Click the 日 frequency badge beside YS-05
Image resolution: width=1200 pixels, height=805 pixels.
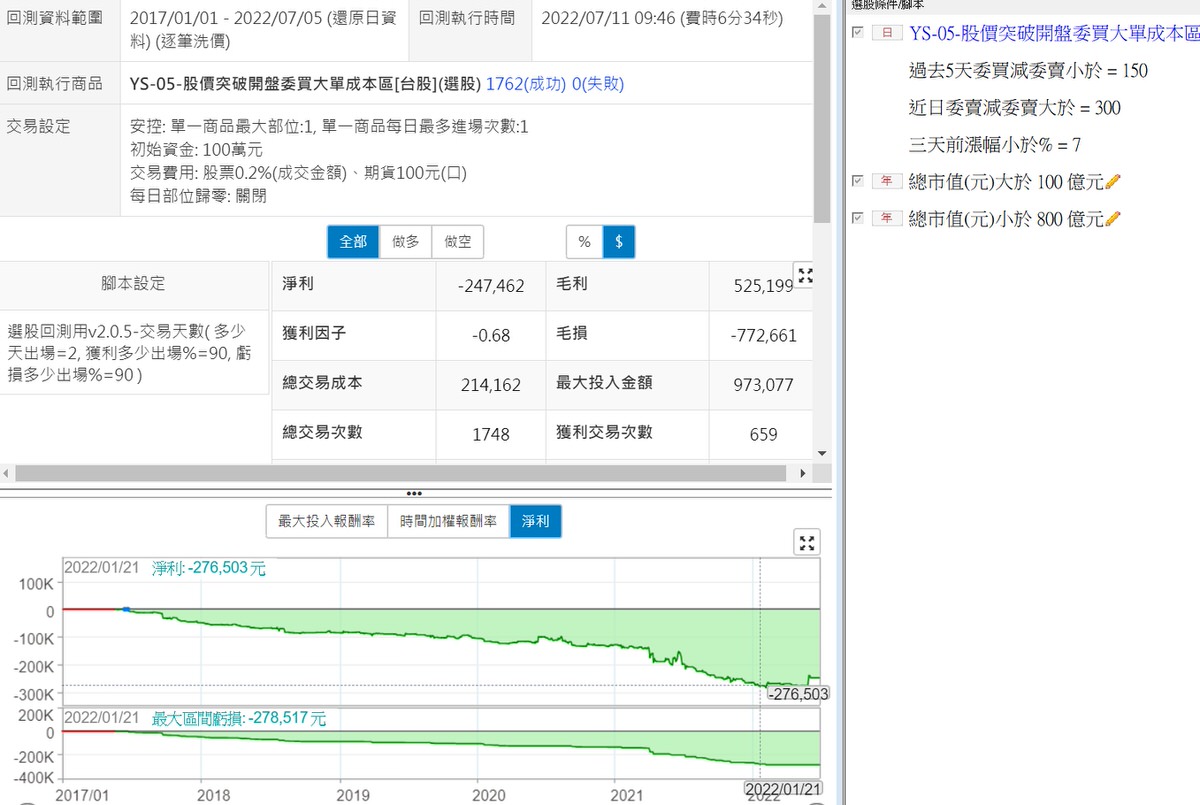(x=886, y=34)
